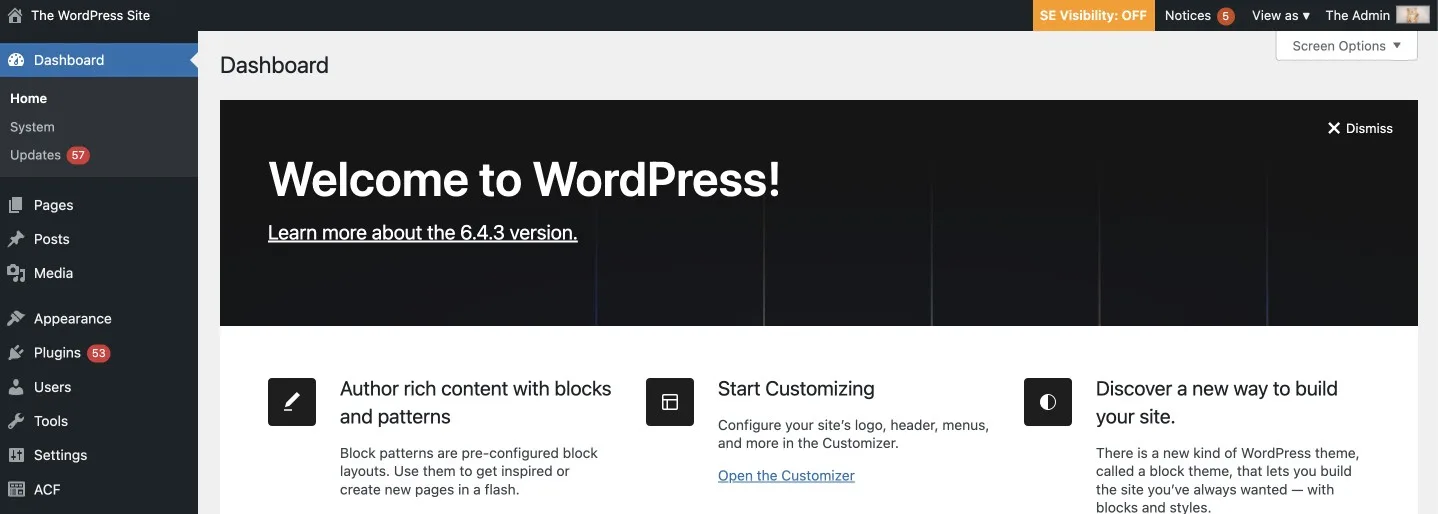Image resolution: width=1438 pixels, height=514 pixels.
Task: Click the ACF grid icon
Action: click(16, 489)
